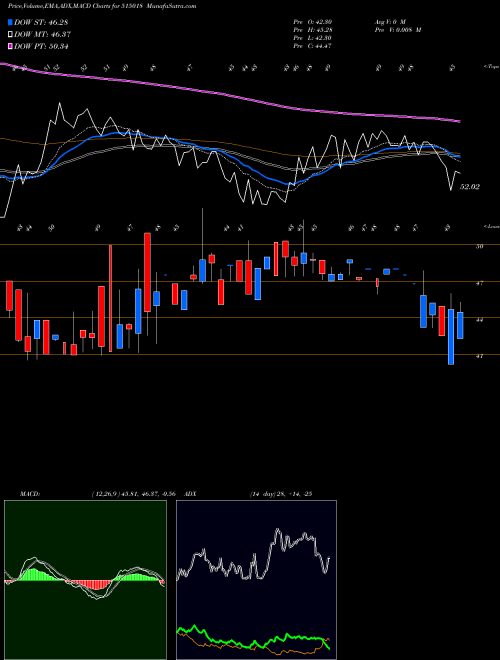The height and width of the screenshot is (660, 500).
Task: Click the 41 price axis label
Action: [x=479, y=356]
